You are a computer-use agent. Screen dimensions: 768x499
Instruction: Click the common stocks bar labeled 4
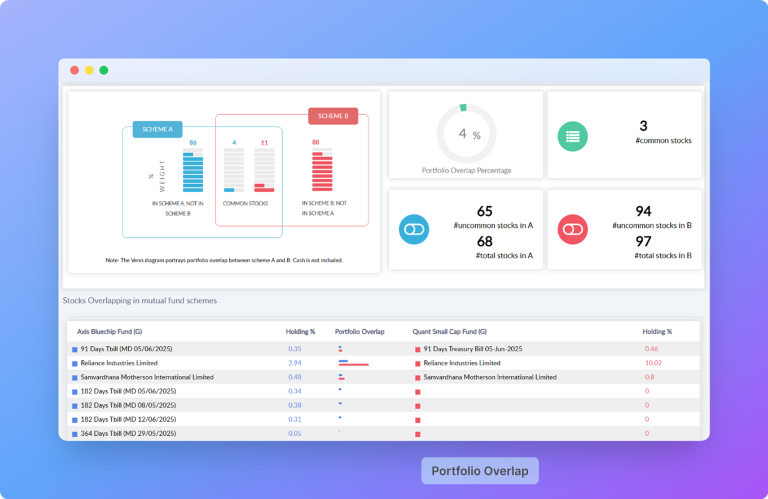click(234, 170)
